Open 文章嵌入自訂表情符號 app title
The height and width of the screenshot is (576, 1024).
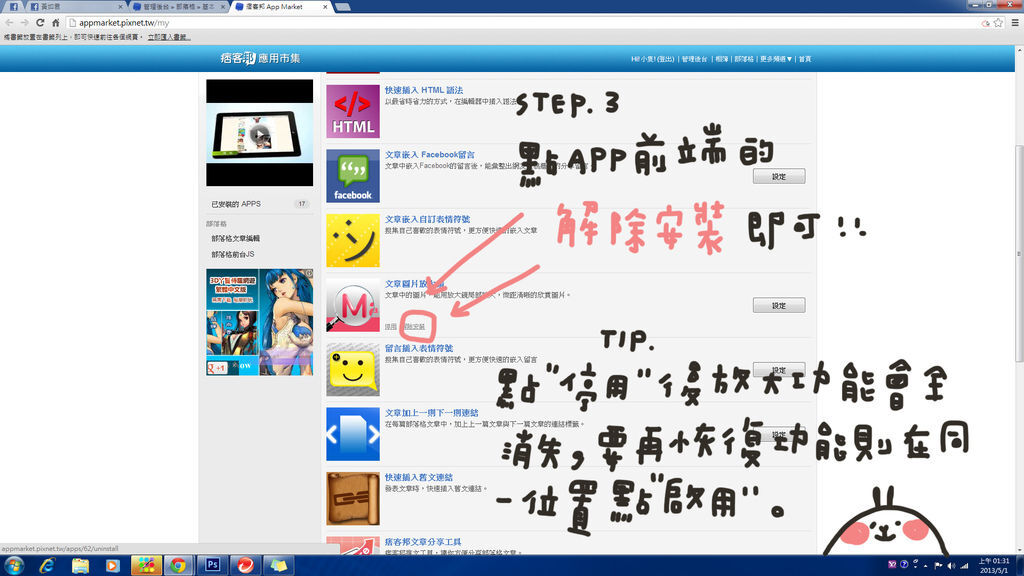click(427, 219)
